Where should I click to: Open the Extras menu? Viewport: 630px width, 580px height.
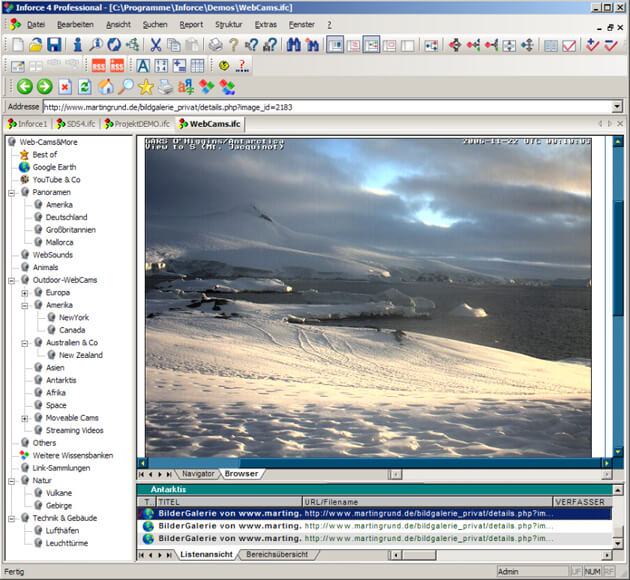[x=266, y=24]
